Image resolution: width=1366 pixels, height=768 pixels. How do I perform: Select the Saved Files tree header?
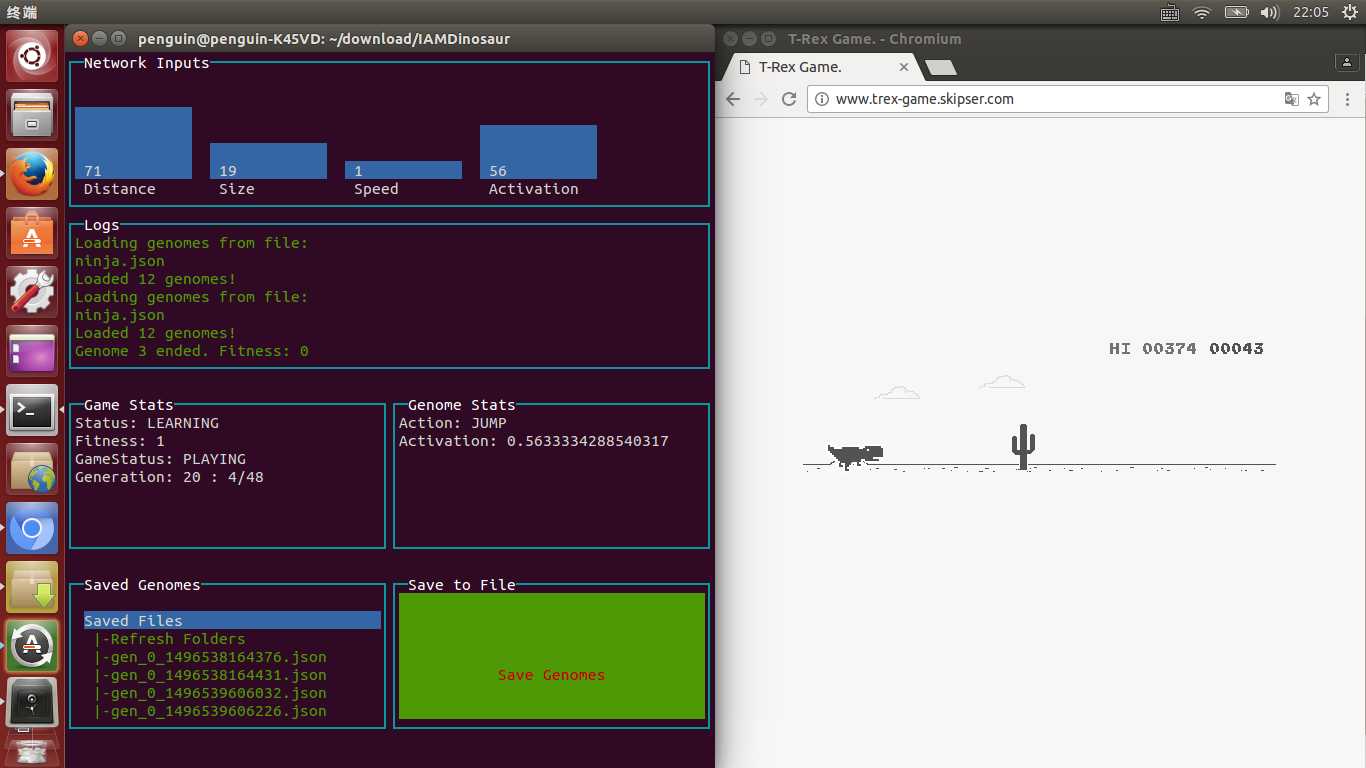pos(232,620)
